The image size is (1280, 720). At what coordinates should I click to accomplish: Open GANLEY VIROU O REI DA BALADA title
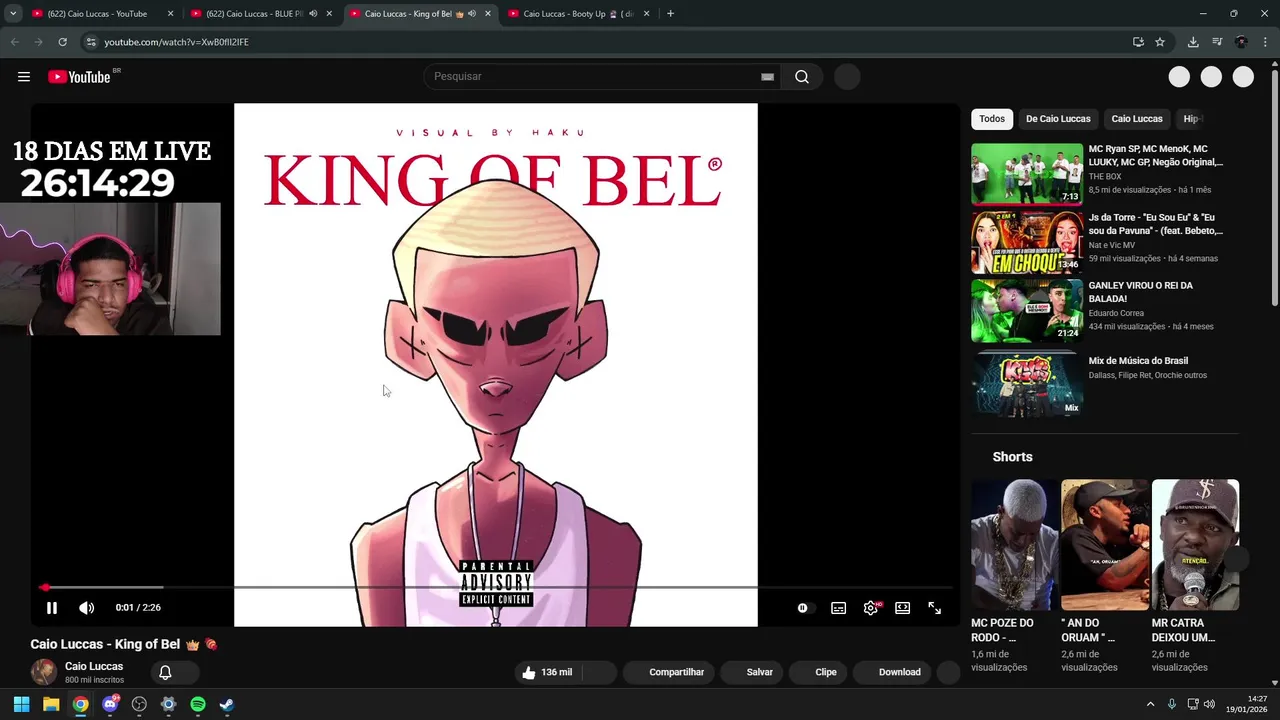tap(1140, 292)
